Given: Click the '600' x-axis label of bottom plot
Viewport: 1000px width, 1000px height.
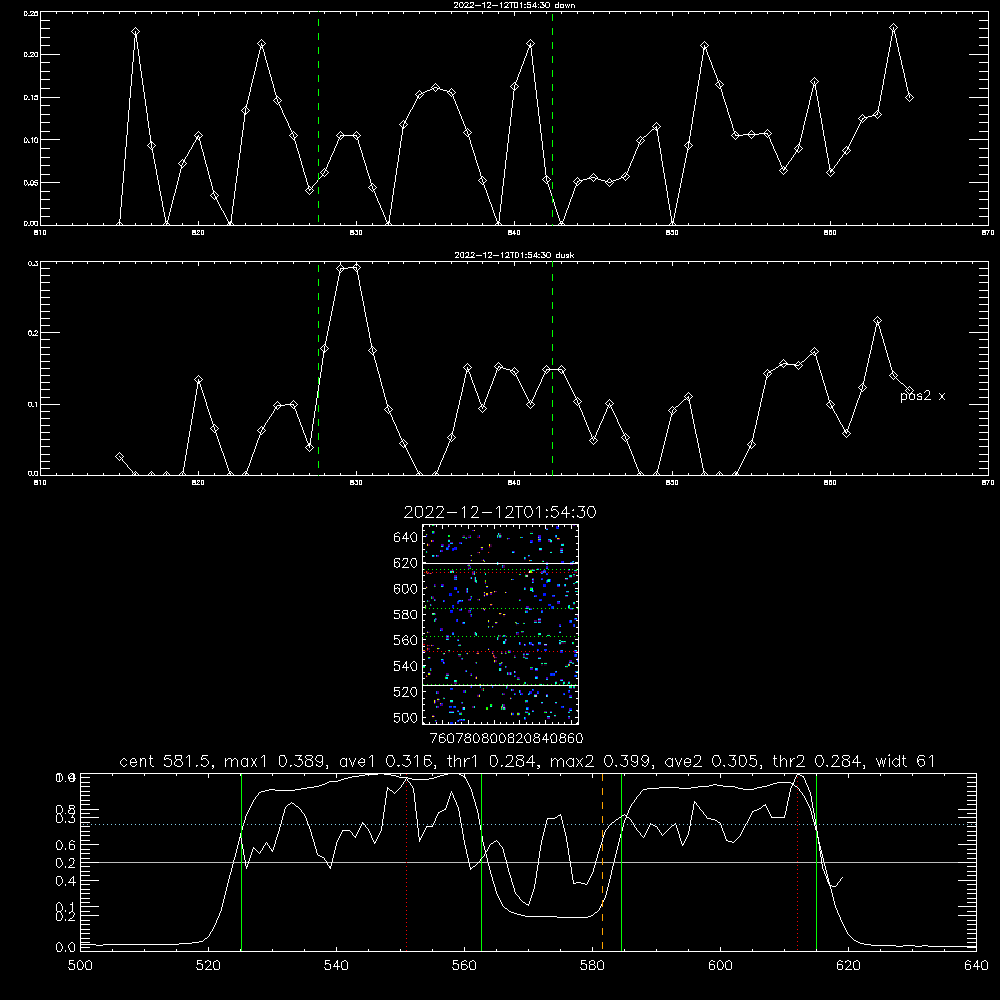Looking at the screenshot, I should click(721, 966).
